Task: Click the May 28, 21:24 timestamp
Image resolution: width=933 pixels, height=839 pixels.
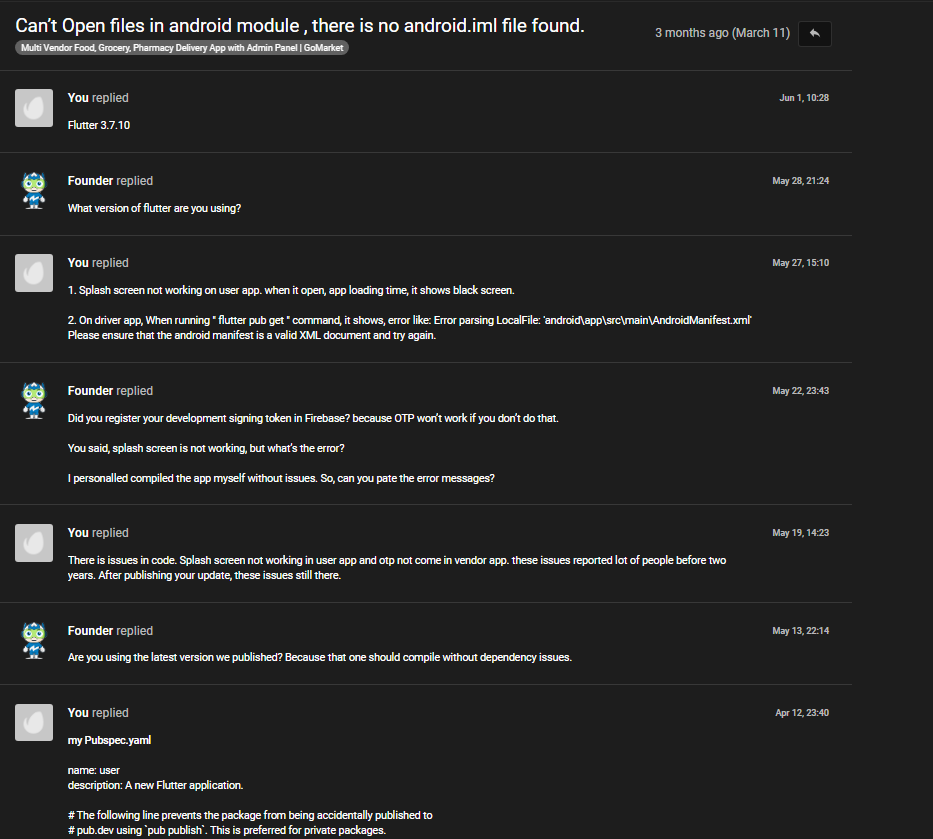Action: [x=800, y=181]
